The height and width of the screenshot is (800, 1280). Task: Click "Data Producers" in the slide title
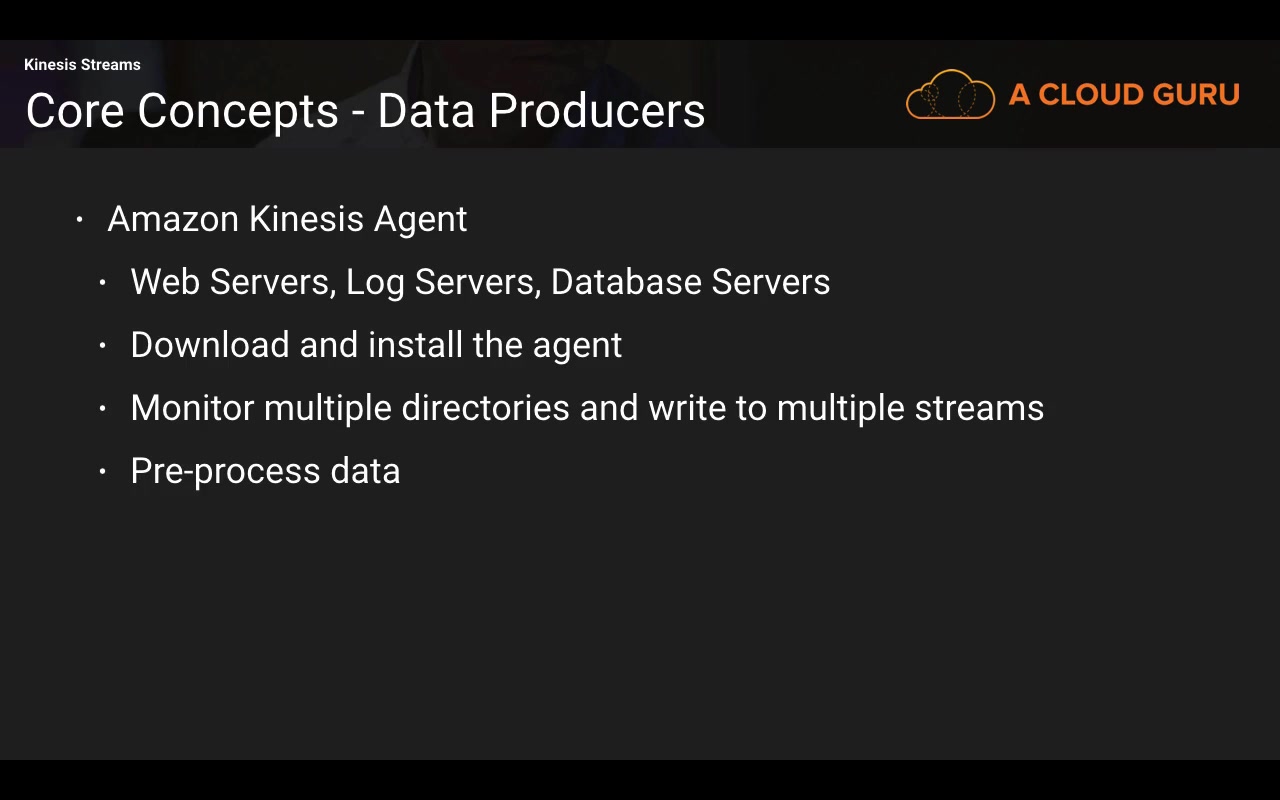541,111
